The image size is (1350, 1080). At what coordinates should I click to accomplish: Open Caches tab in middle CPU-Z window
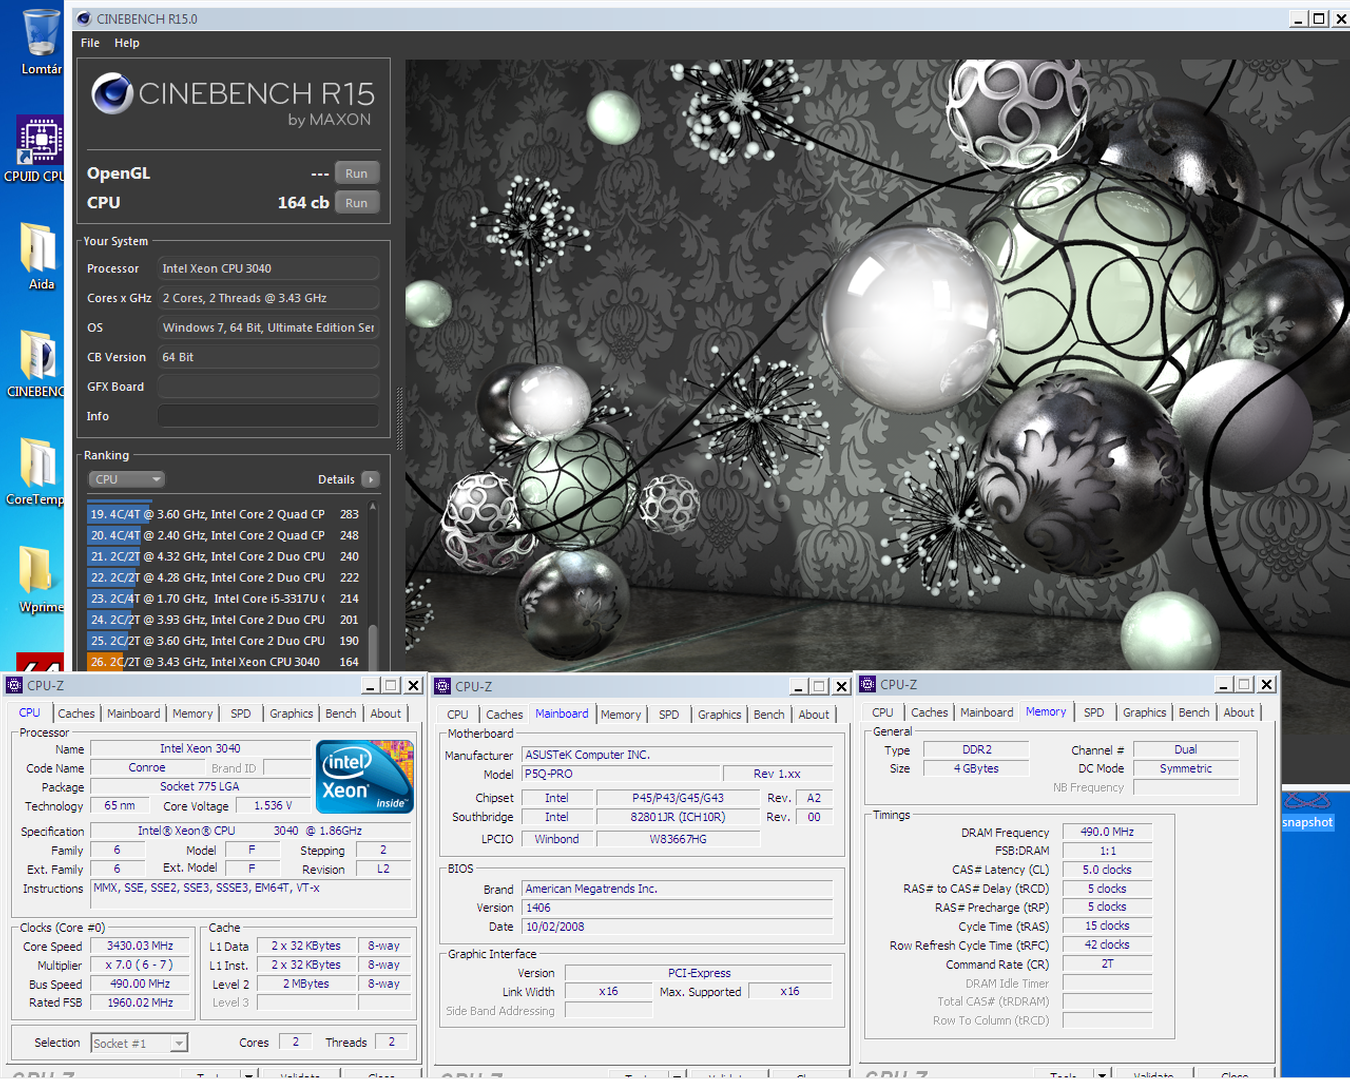pos(504,714)
